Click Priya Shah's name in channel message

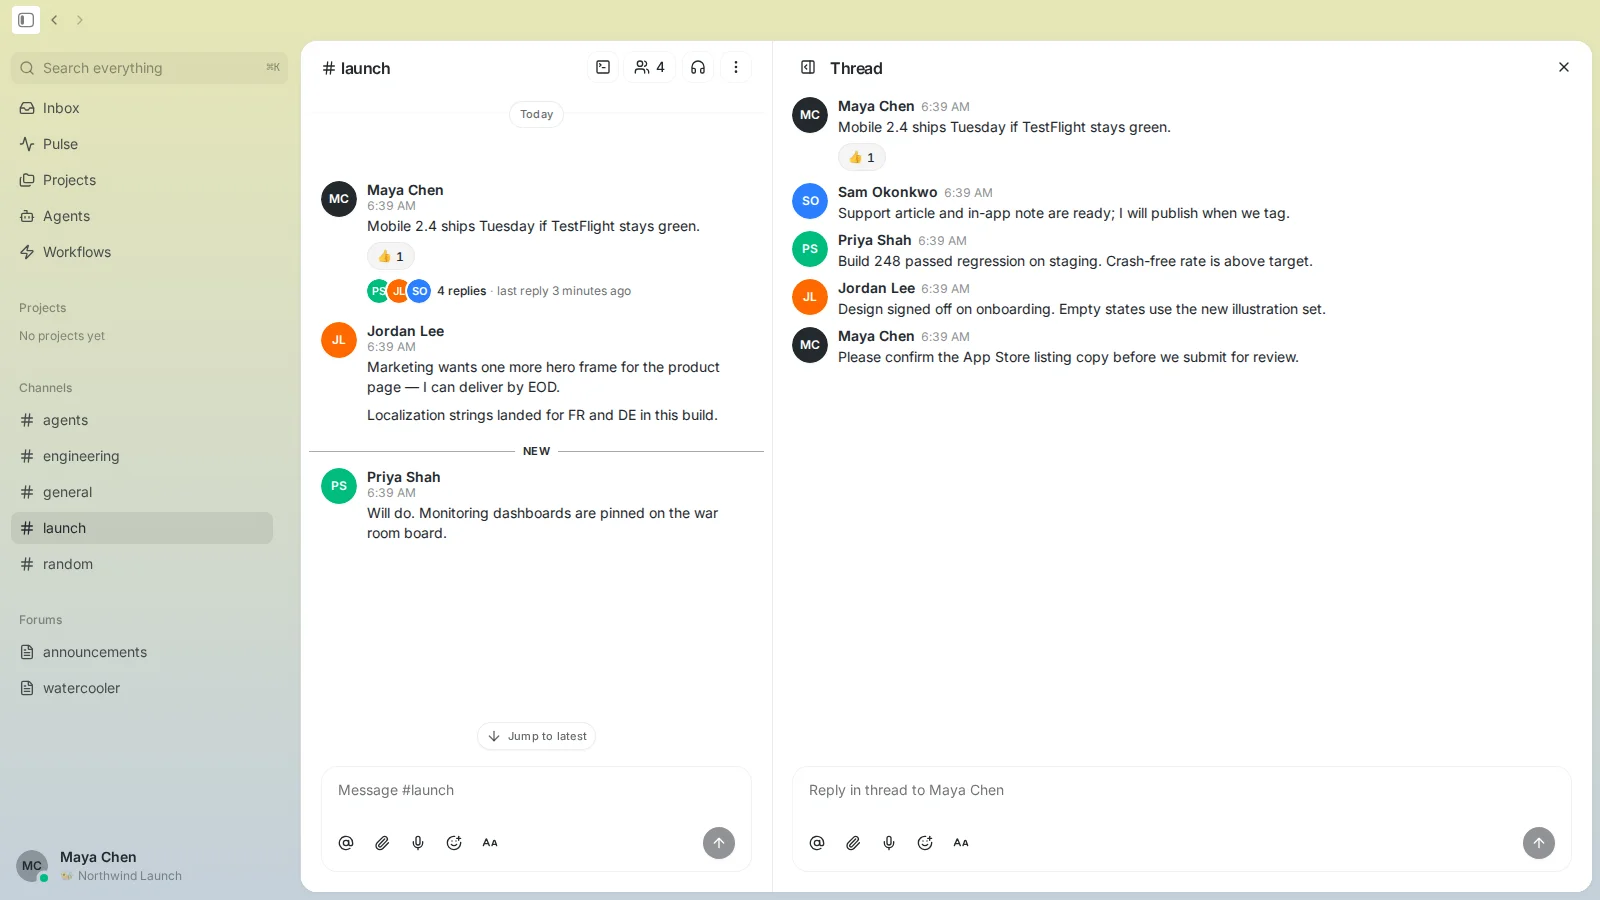pos(404,477)
